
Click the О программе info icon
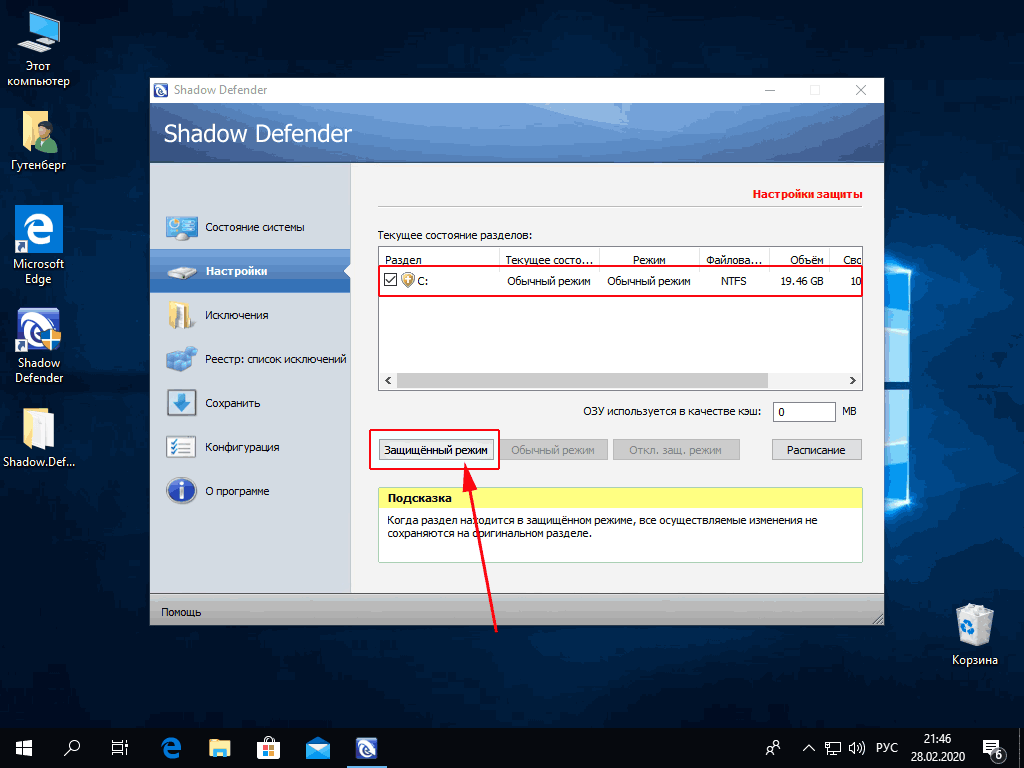click(182, 491)
